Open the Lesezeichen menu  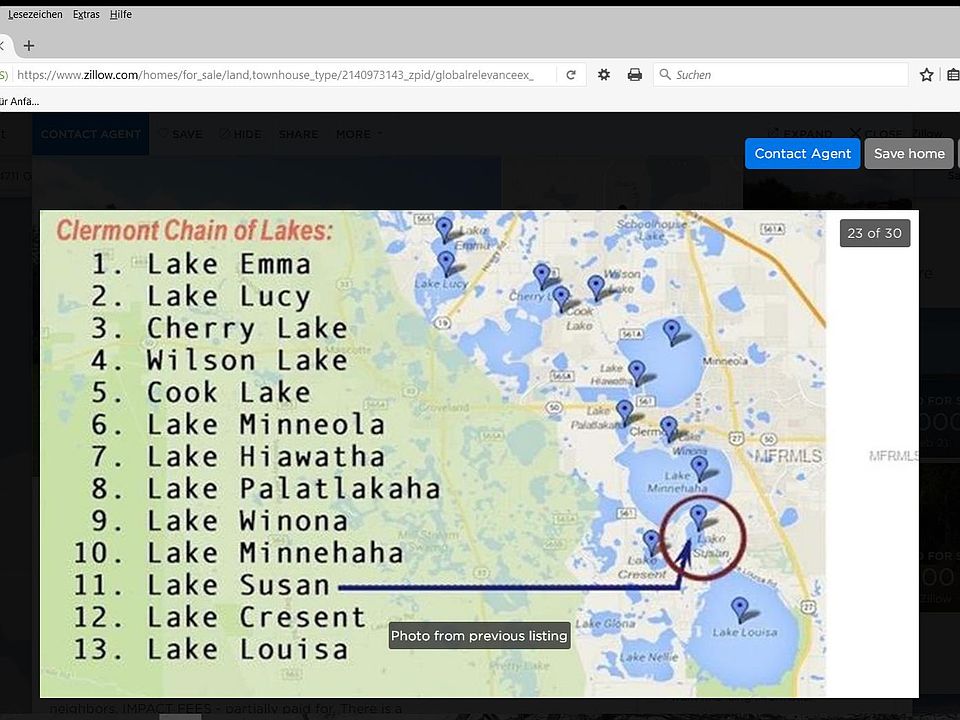35,14
